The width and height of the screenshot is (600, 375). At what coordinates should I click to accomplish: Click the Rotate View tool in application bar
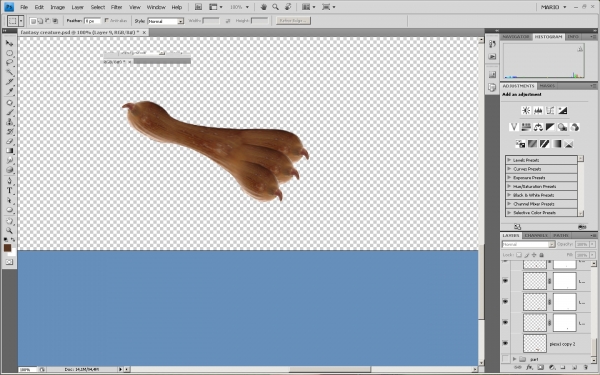tap(288, 7)
